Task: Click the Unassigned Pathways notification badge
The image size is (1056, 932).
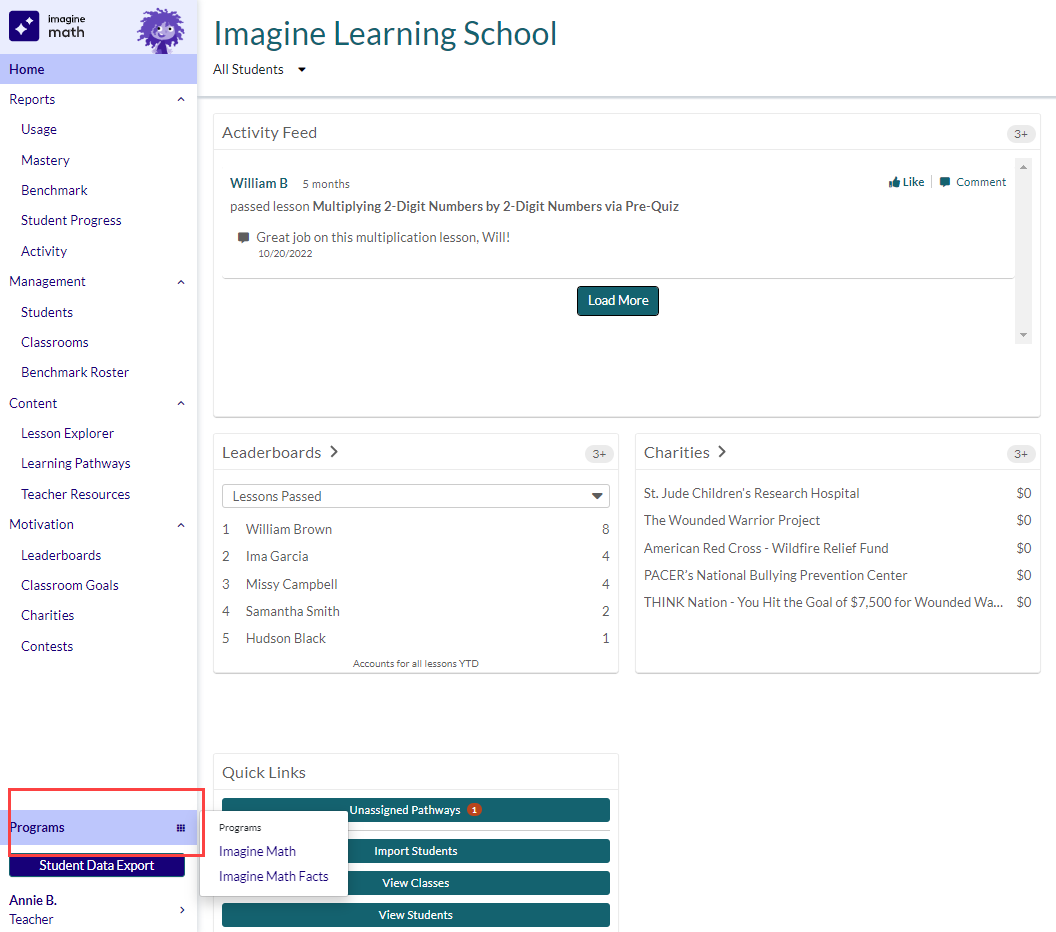Action: point(474,809)
